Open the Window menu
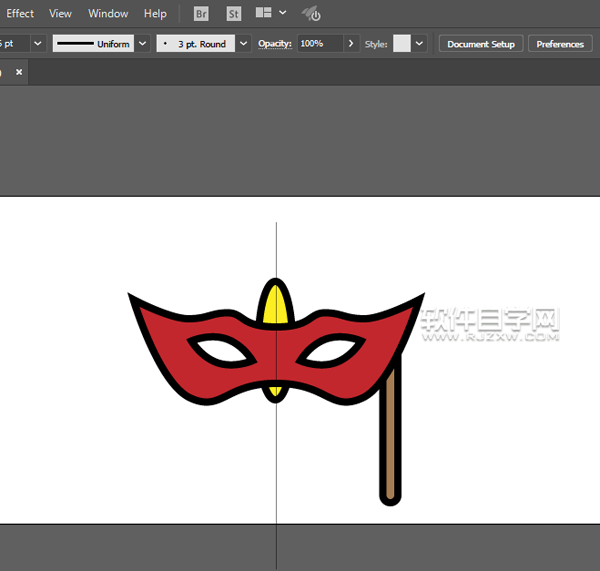Viewport: 600px width, 571px height. (108, 14)
